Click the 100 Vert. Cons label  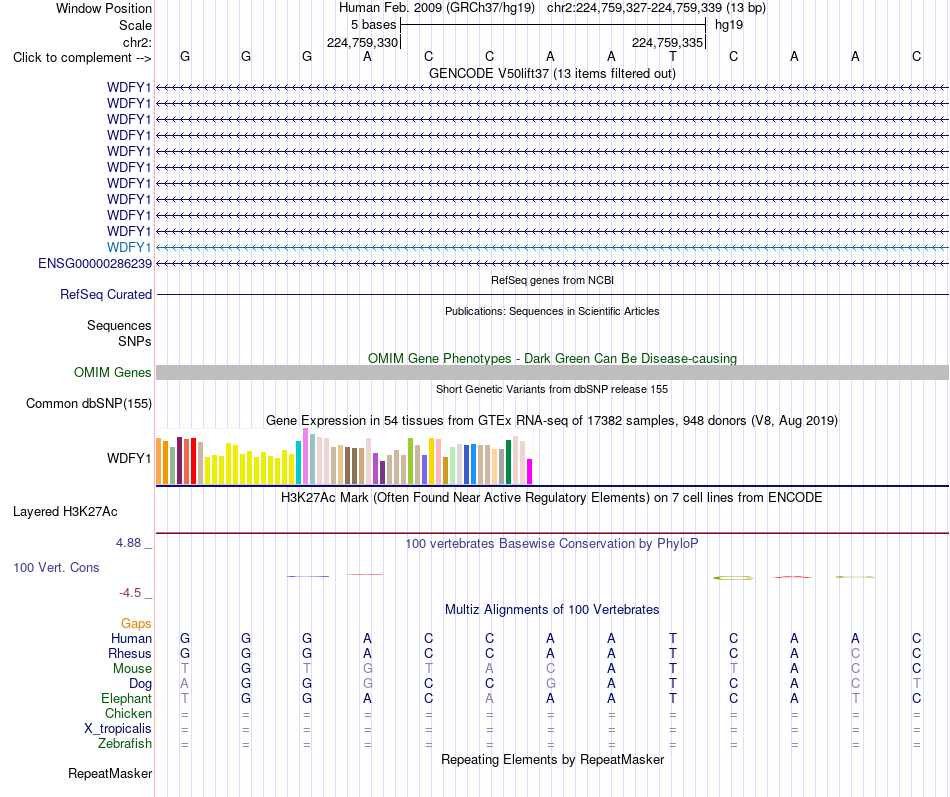pos(56,567)
